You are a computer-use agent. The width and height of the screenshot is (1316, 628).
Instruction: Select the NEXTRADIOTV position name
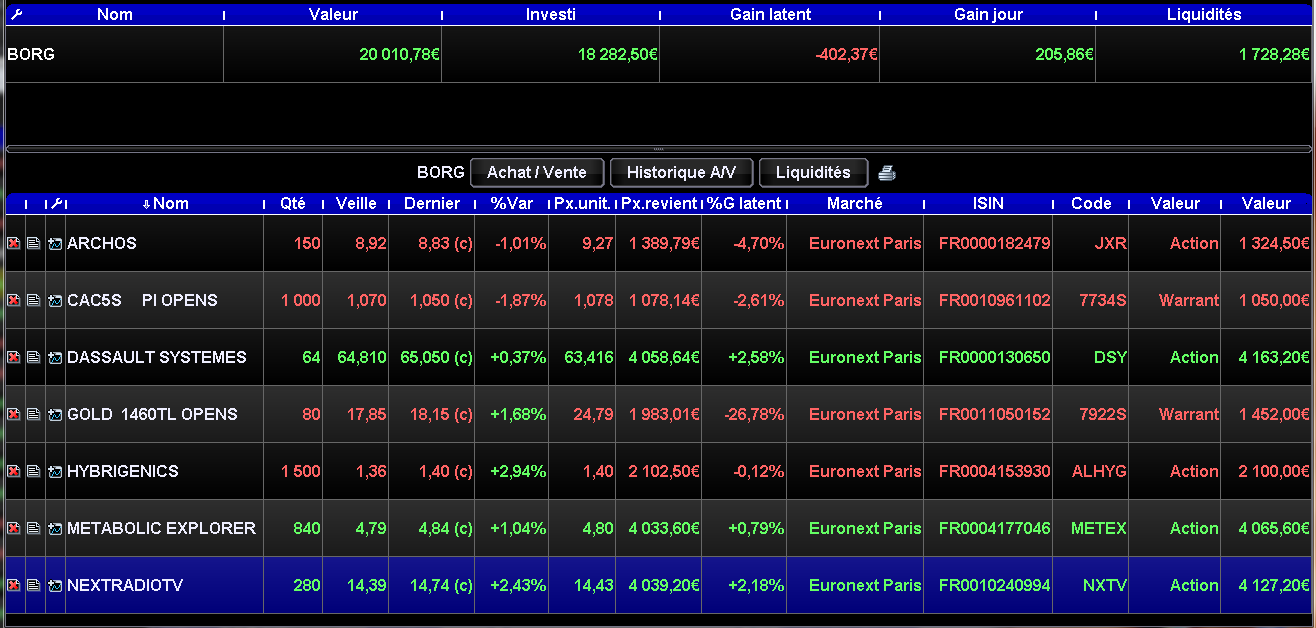pos(125,585)
